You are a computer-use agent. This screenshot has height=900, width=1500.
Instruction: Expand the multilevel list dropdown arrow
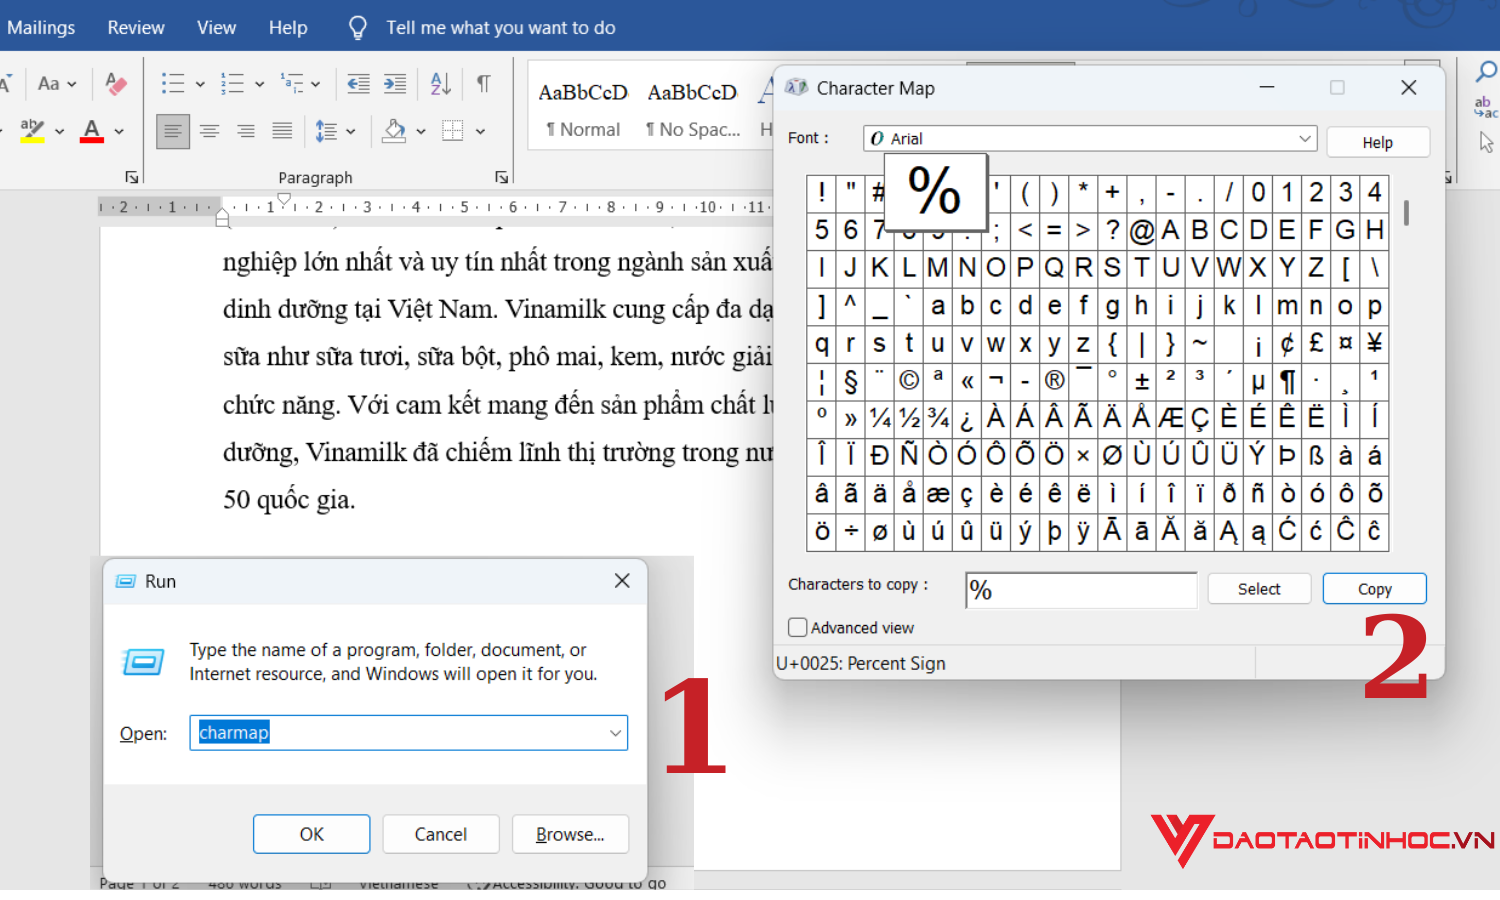[x=316, y=85]
